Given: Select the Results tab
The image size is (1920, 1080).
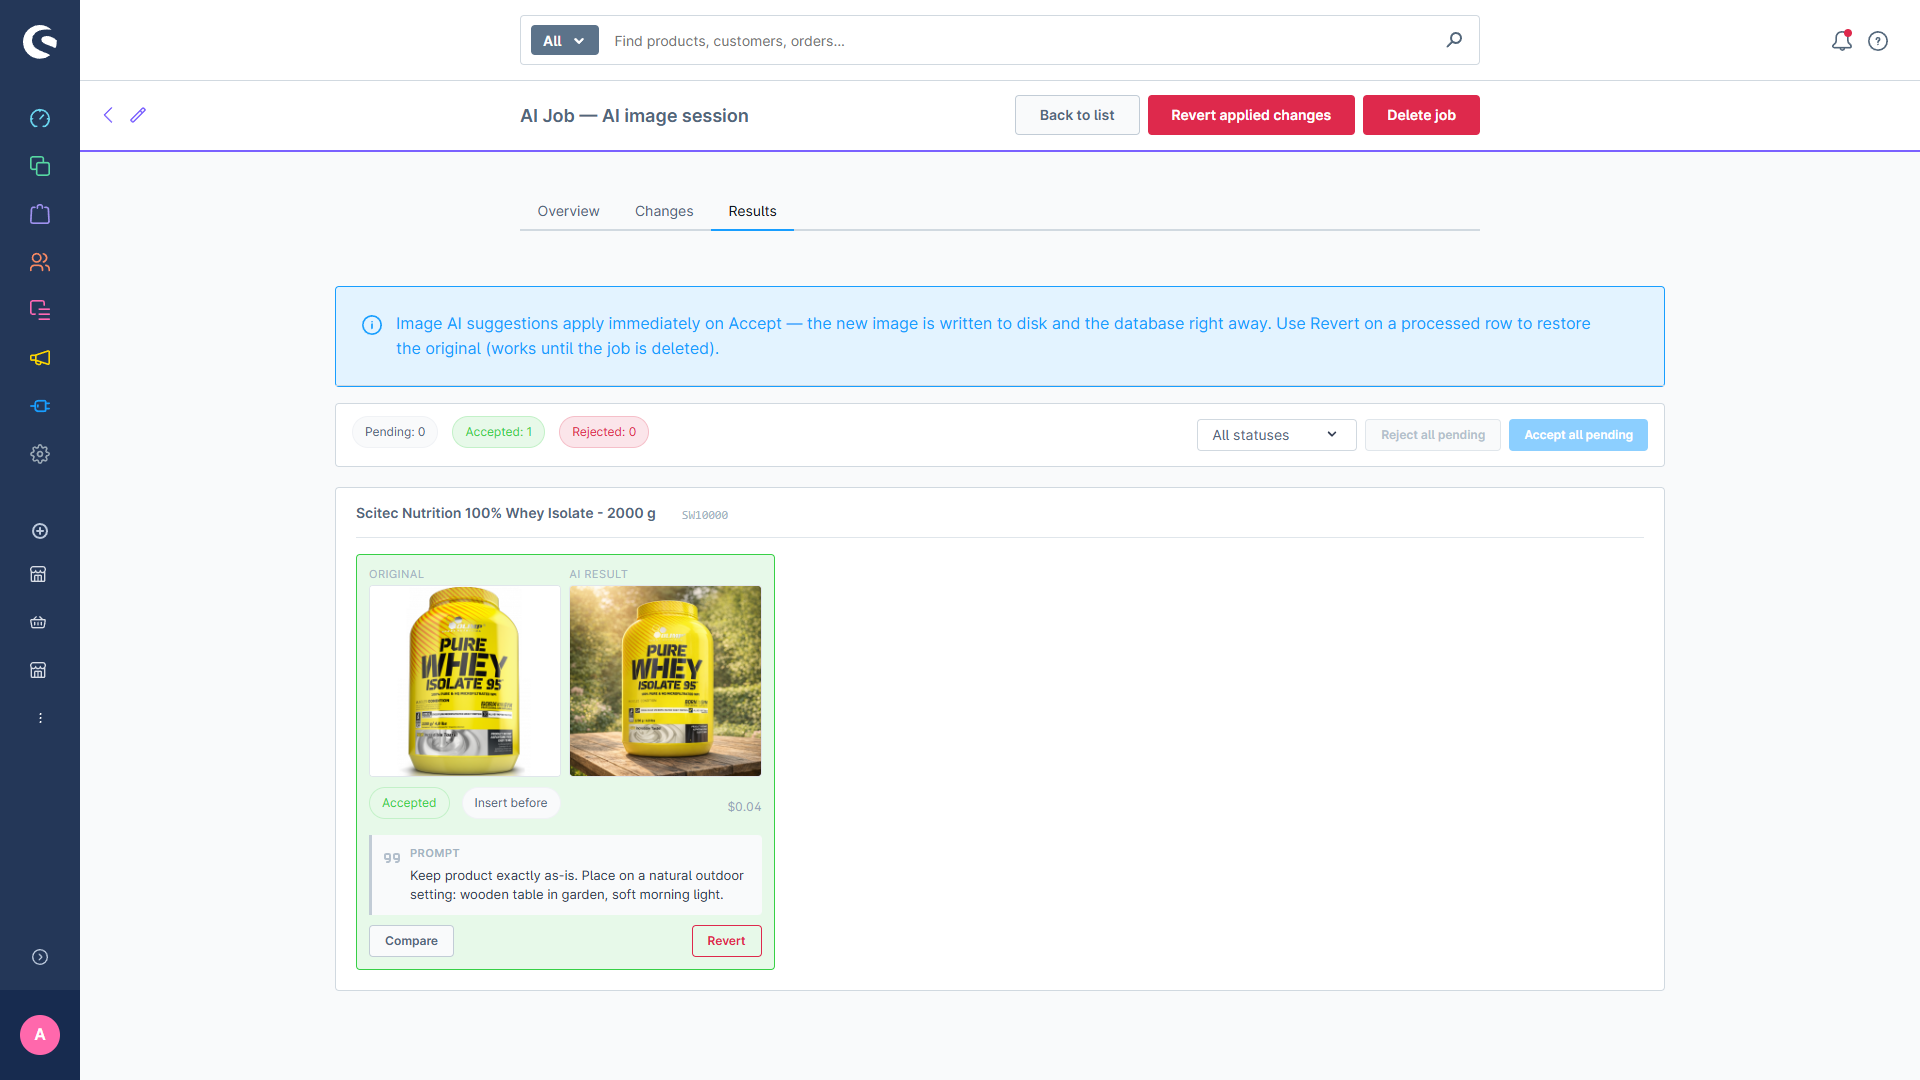Looking at the screenshot, I should tap(752, 211).
